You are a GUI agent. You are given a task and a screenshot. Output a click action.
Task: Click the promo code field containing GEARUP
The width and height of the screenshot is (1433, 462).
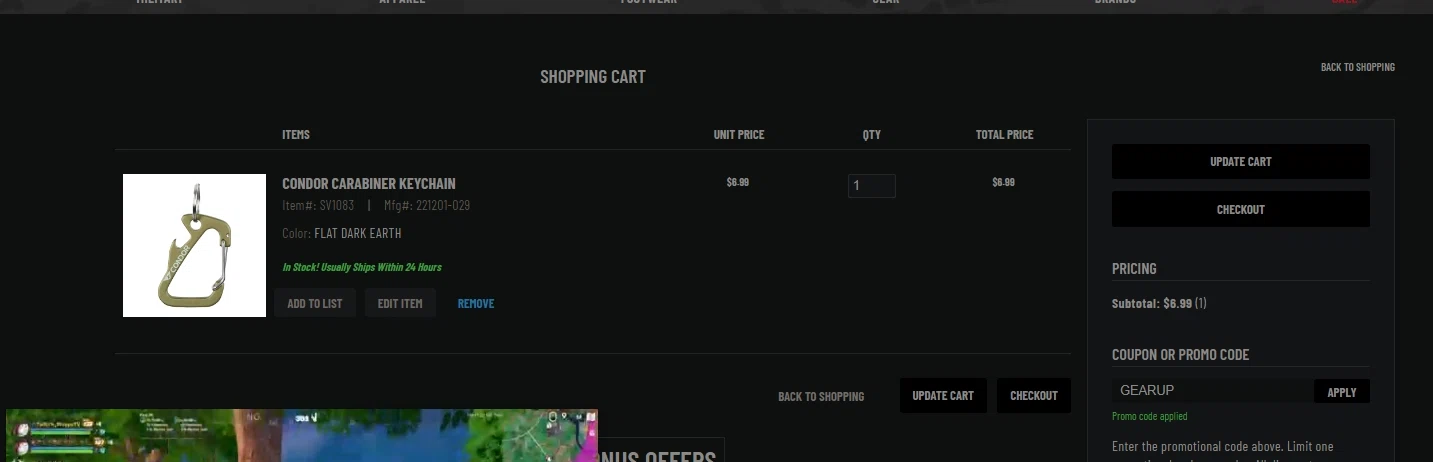1212,391
